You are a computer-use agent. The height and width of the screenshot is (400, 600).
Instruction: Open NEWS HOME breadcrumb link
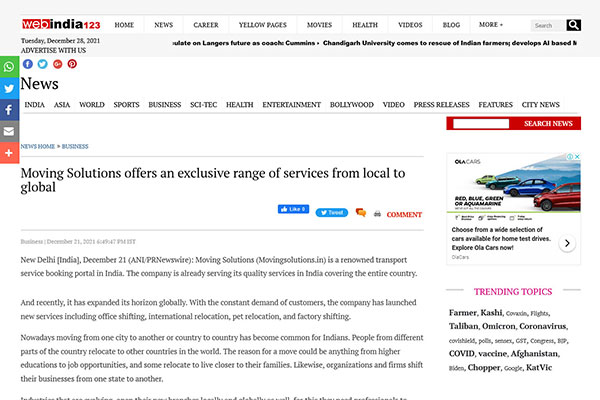[38, 146]
